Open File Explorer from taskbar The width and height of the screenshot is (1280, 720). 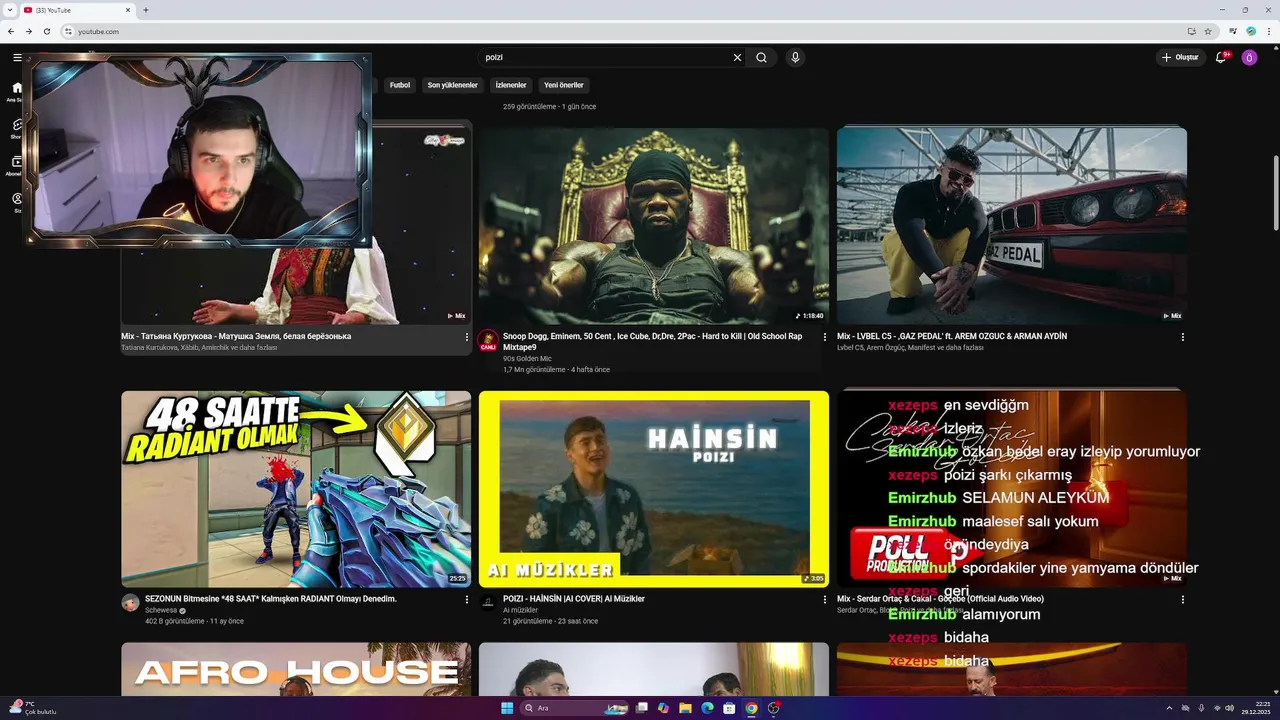coord(685,708)
